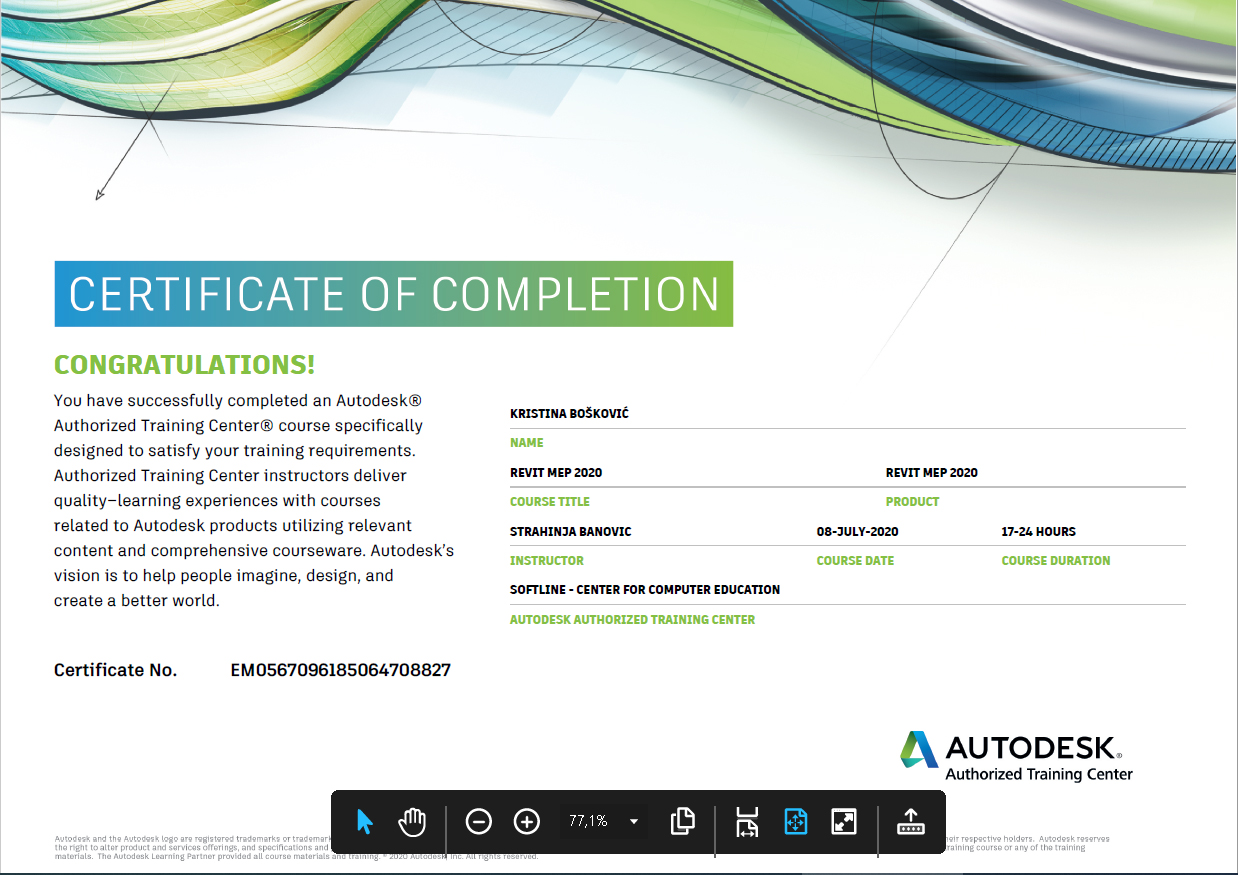Image resolution: width=1238 pixels, height=875 pixels.
Task: Click the date 08-JULY-2020
Action: point(858,532)
